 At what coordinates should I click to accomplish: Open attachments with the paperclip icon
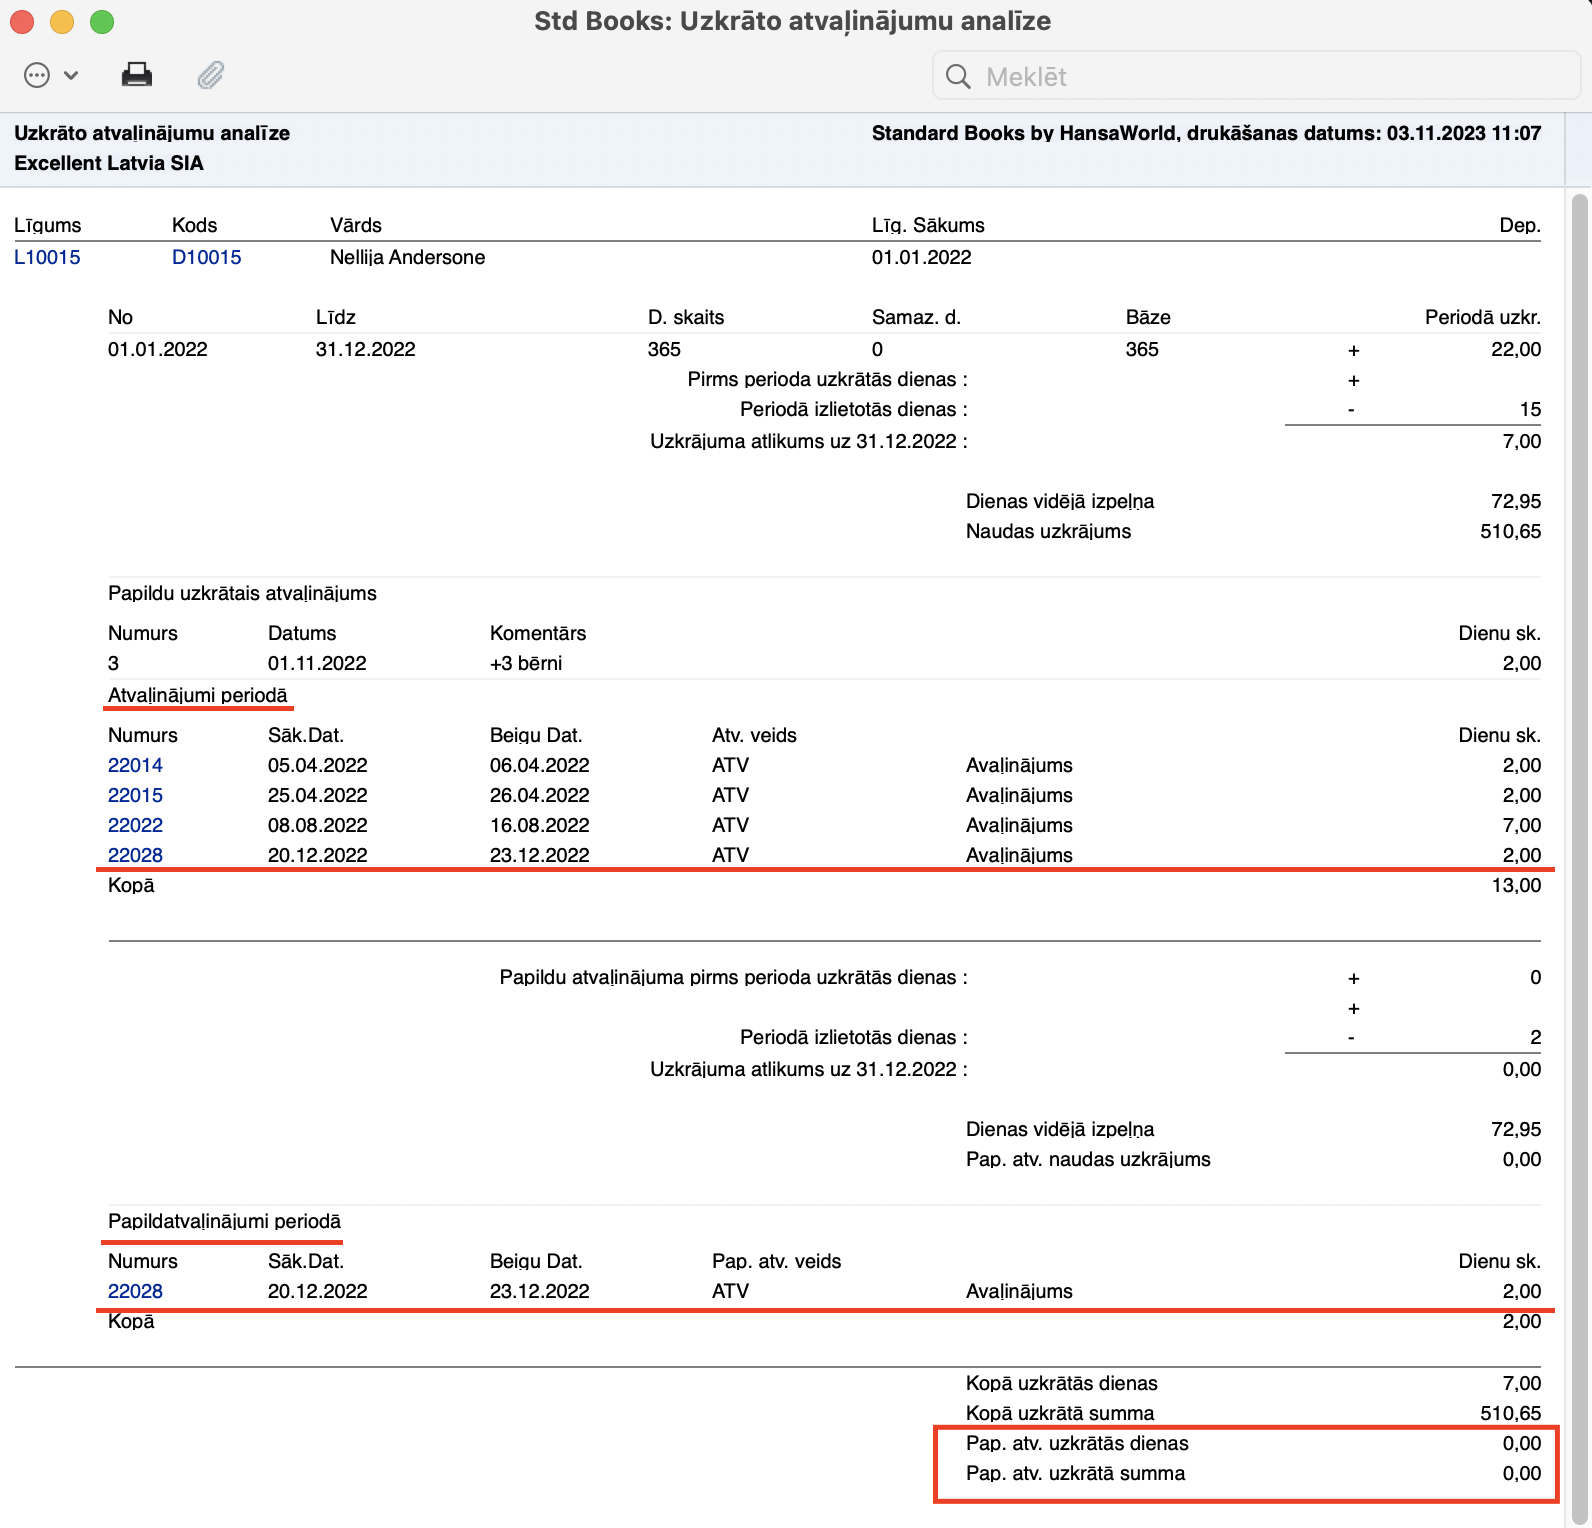tap(210, 76)
